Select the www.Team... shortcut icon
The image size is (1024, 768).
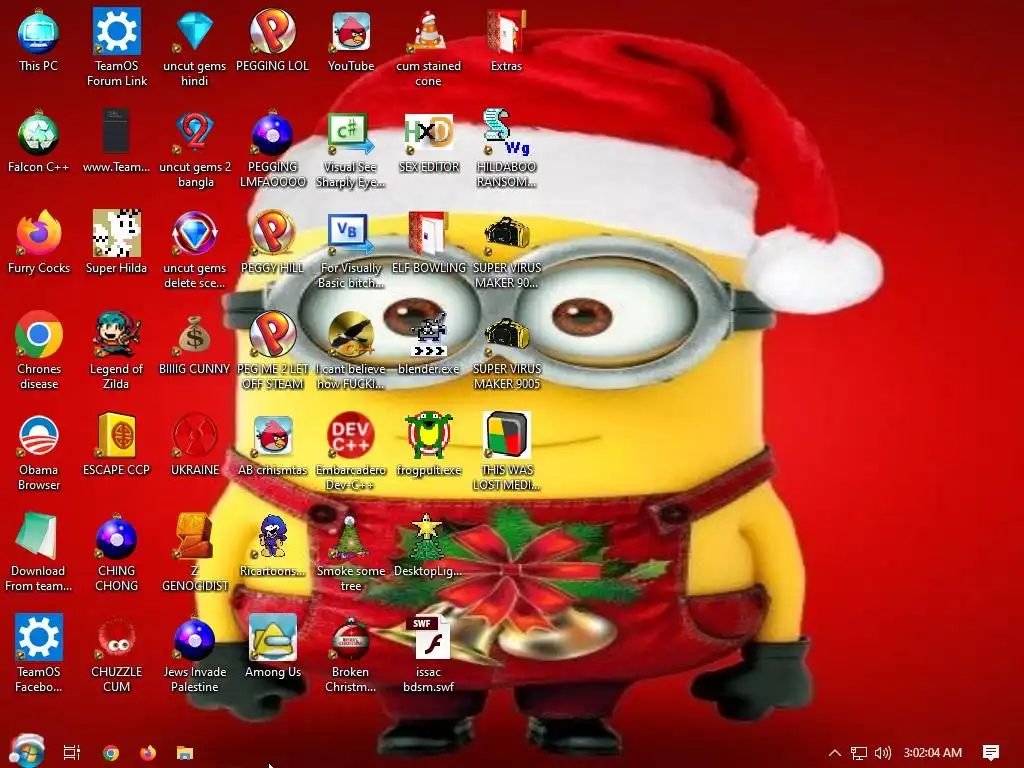pos(116,132)
